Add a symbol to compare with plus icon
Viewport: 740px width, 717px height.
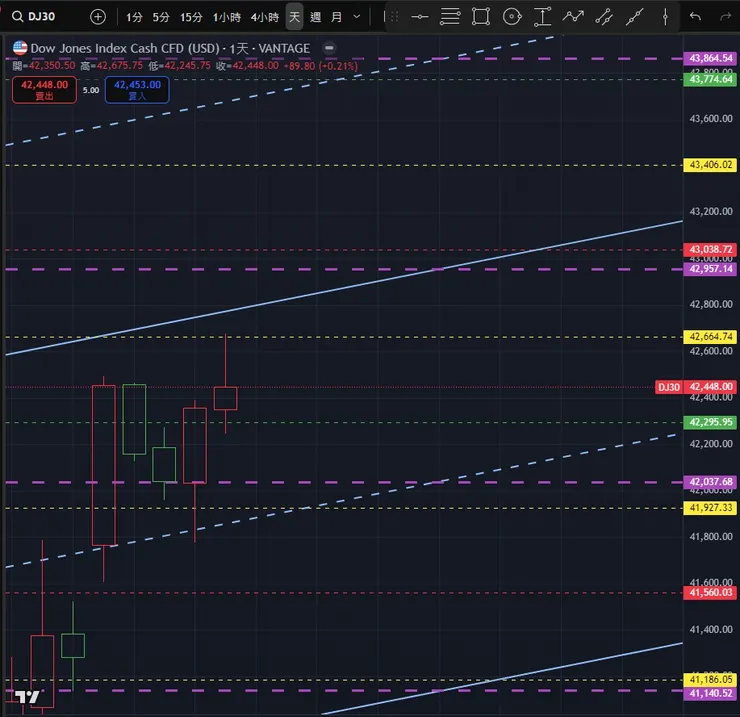coord(98,17)
